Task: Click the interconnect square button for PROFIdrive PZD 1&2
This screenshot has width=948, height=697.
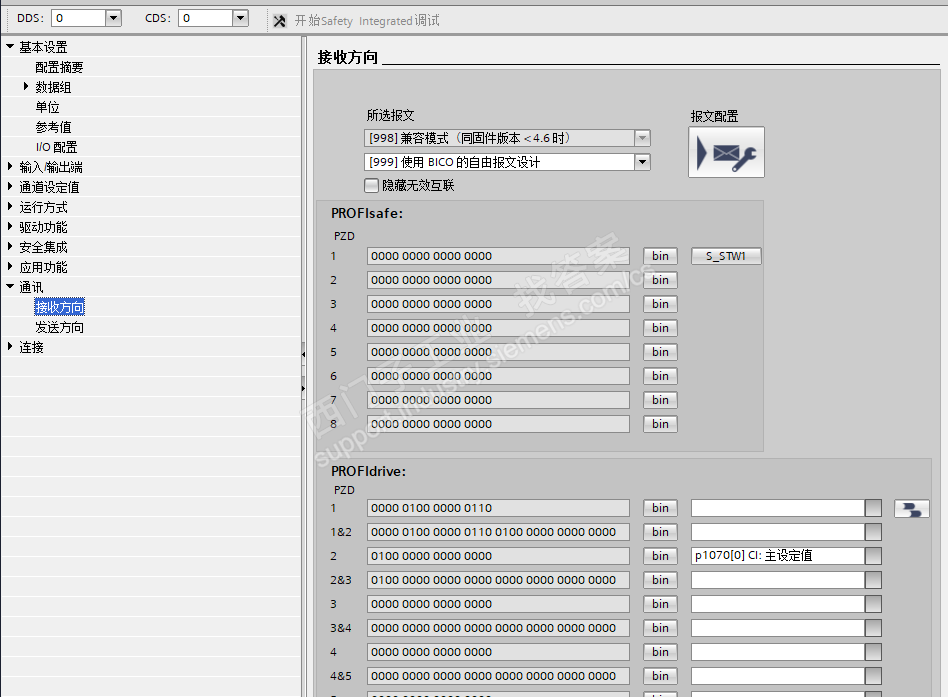Action: [x=873, y=532]
